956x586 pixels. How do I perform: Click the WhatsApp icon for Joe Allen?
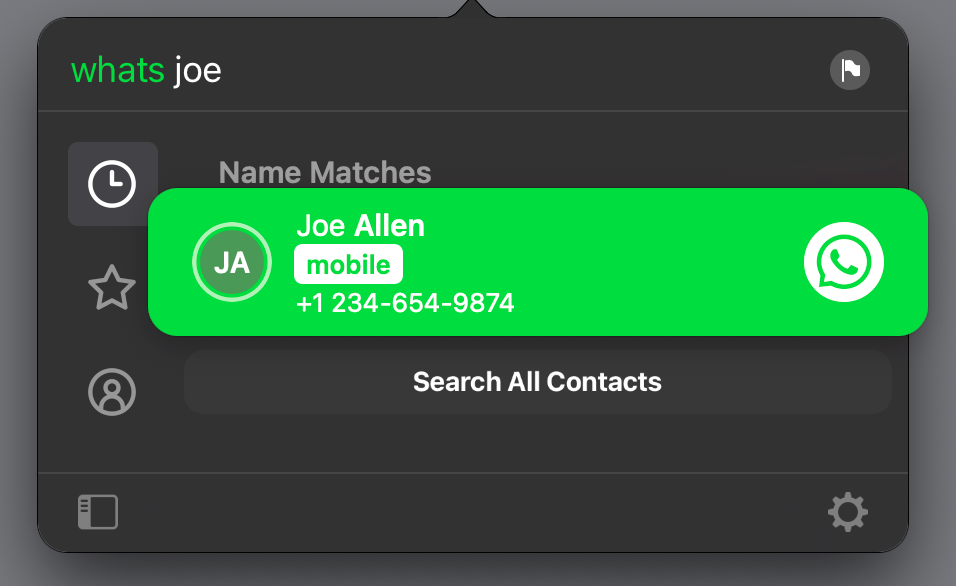pos(843,262)
